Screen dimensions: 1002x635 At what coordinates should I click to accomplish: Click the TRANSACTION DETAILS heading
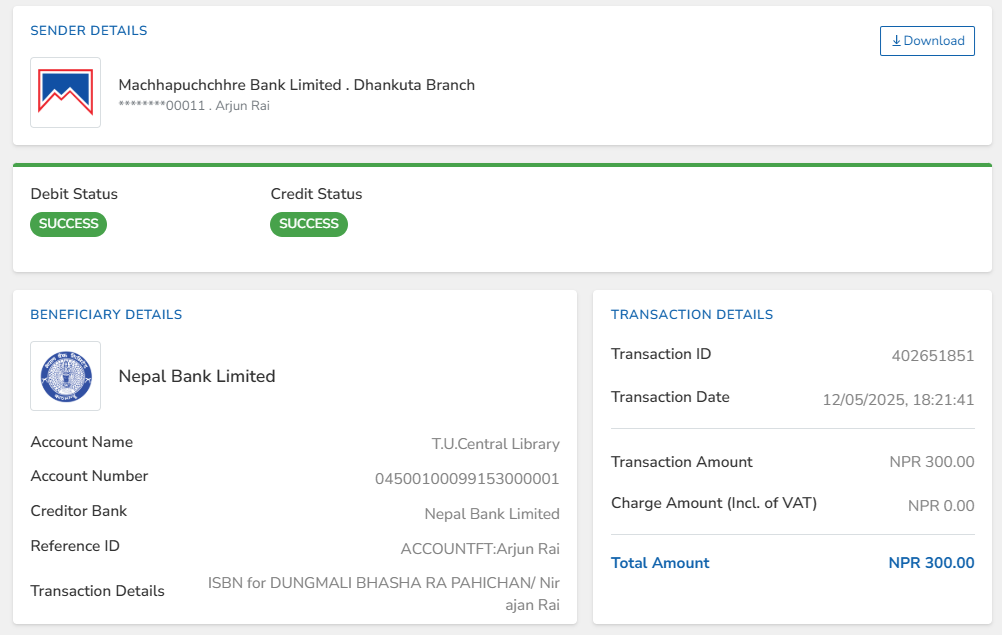(x=692, y=314)
